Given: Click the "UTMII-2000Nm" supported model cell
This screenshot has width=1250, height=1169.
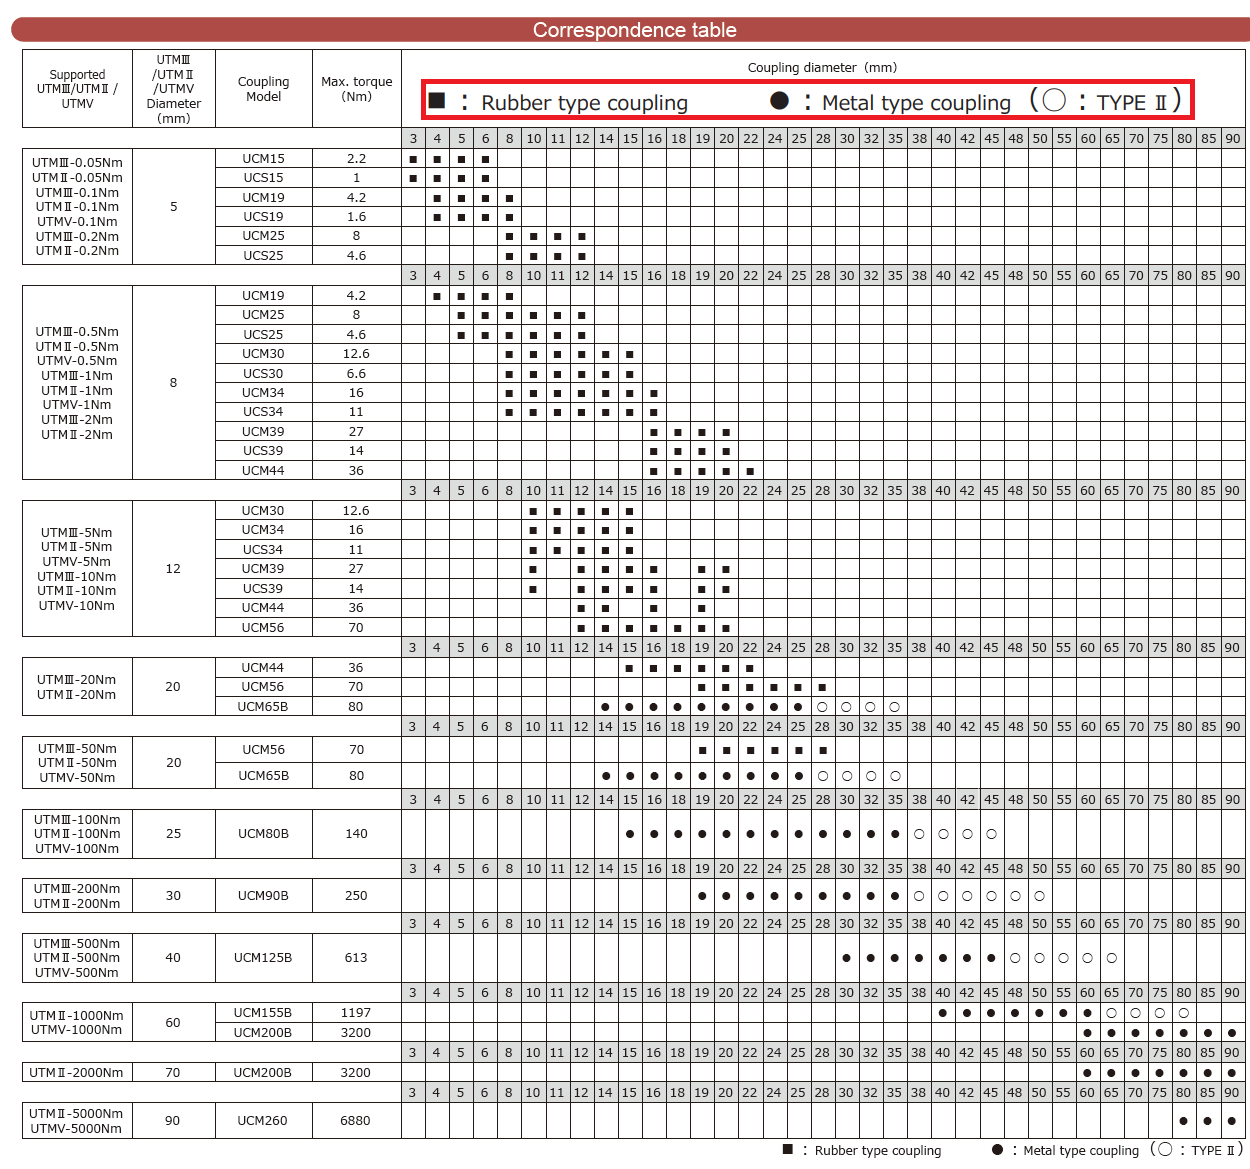Looking at the screenshot, I should click(x=77, y=1073).
